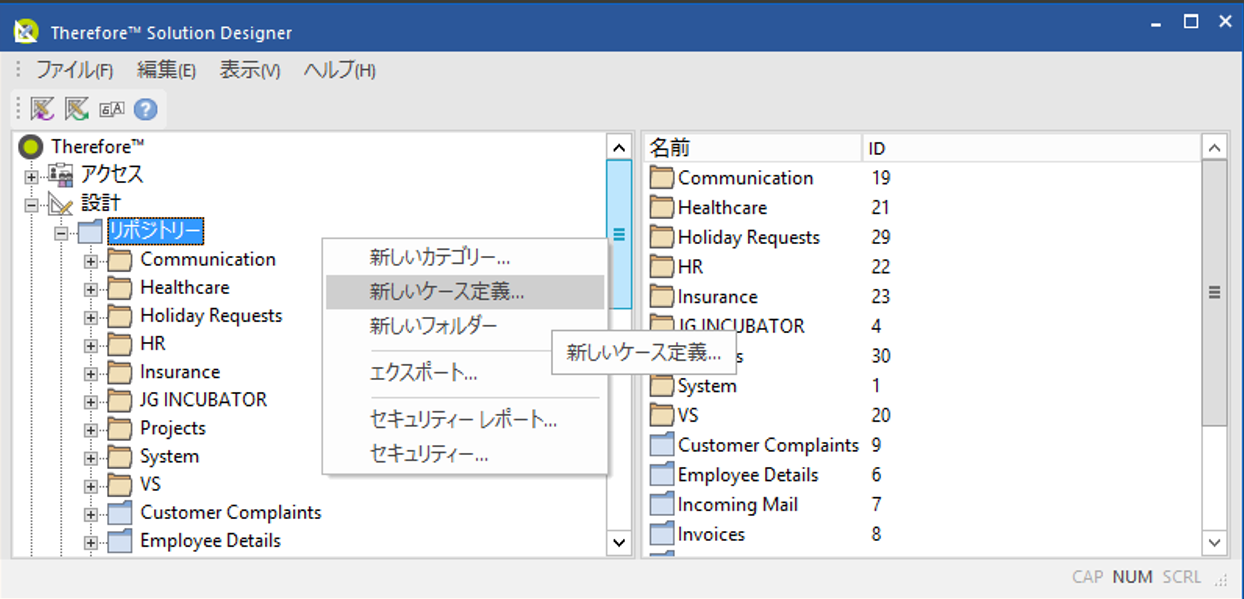Expand the Holiday Requests folder in the tree
Image resolution: width=1244 pixels, height=599 pixels.
pyautogui.click(x=91, y=317)
